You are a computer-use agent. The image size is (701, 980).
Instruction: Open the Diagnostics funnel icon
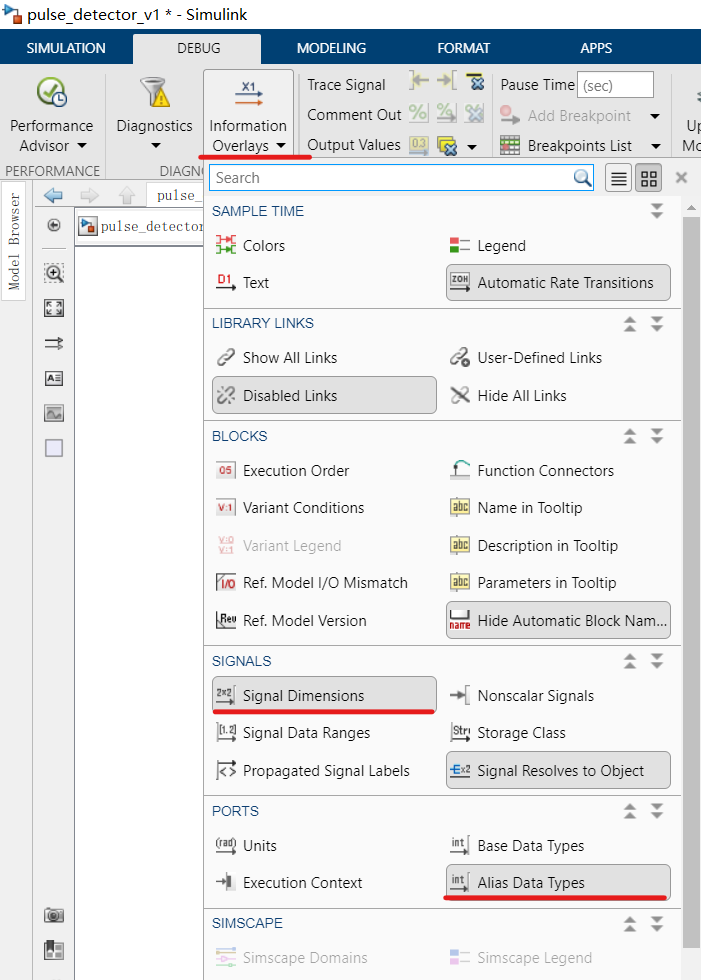point(154,92)
